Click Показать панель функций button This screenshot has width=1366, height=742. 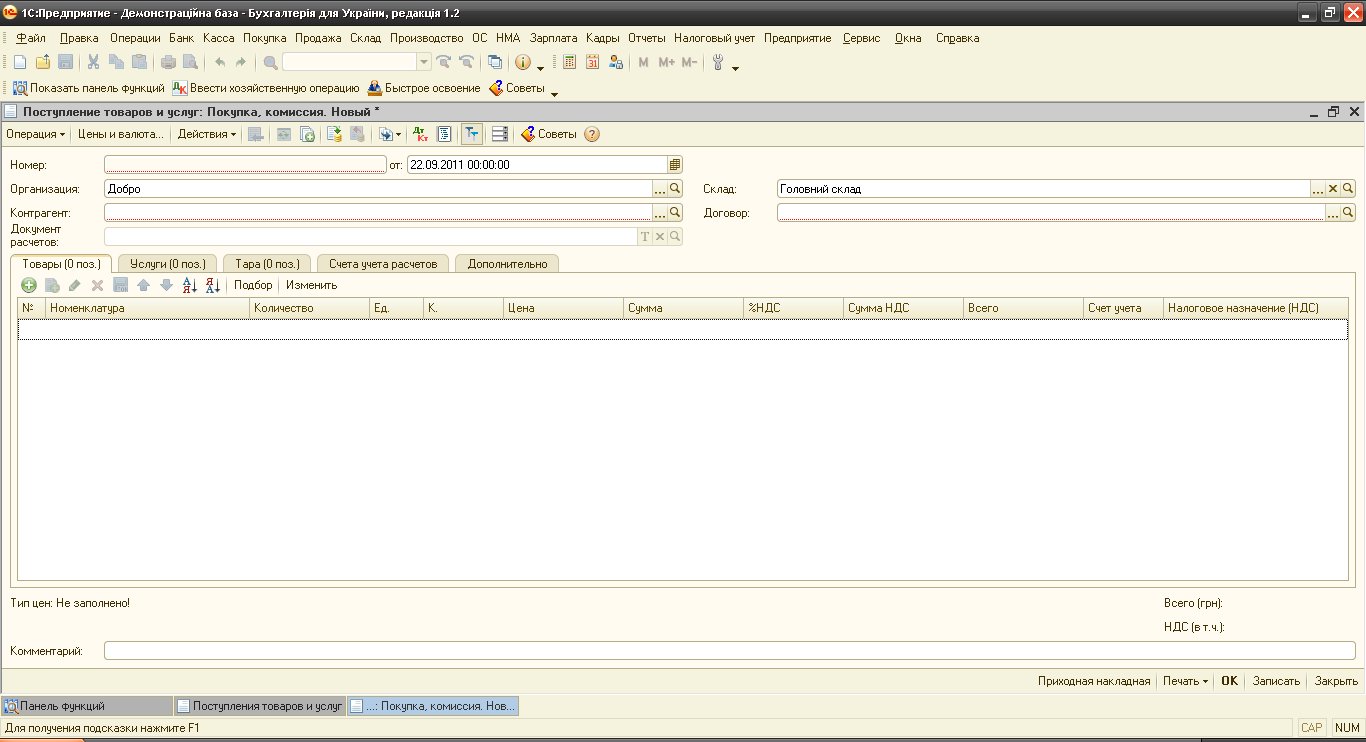click(x=88, y=88)
